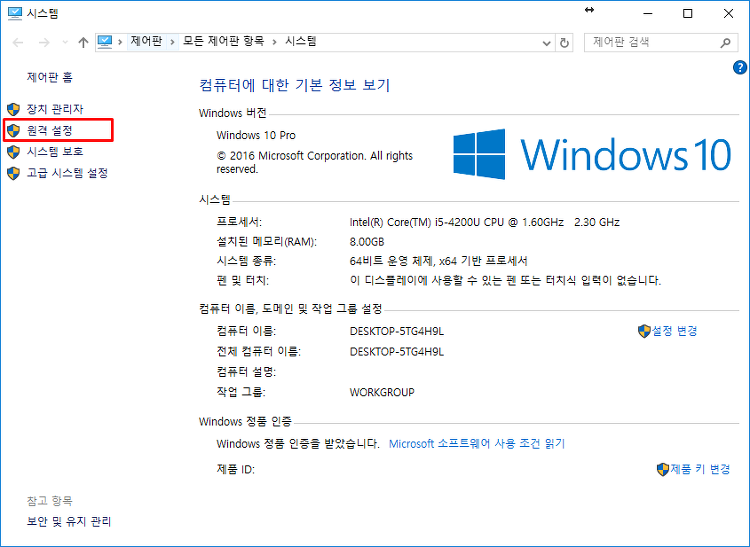
Task: Expand the address bar history dropdown
Action: 546,43
